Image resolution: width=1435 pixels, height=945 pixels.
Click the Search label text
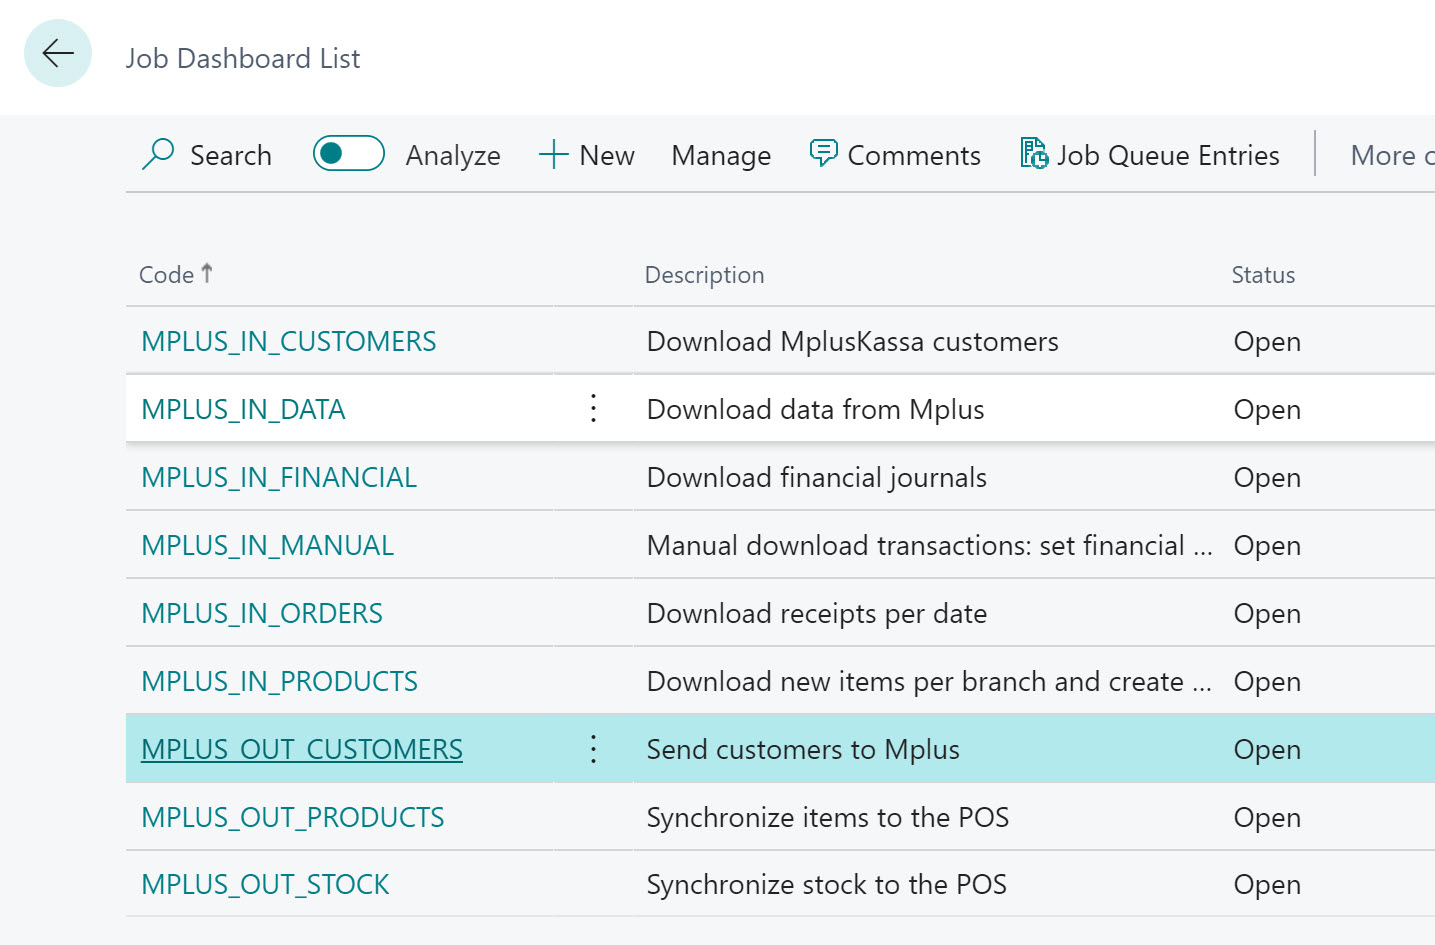coord(231,155)
